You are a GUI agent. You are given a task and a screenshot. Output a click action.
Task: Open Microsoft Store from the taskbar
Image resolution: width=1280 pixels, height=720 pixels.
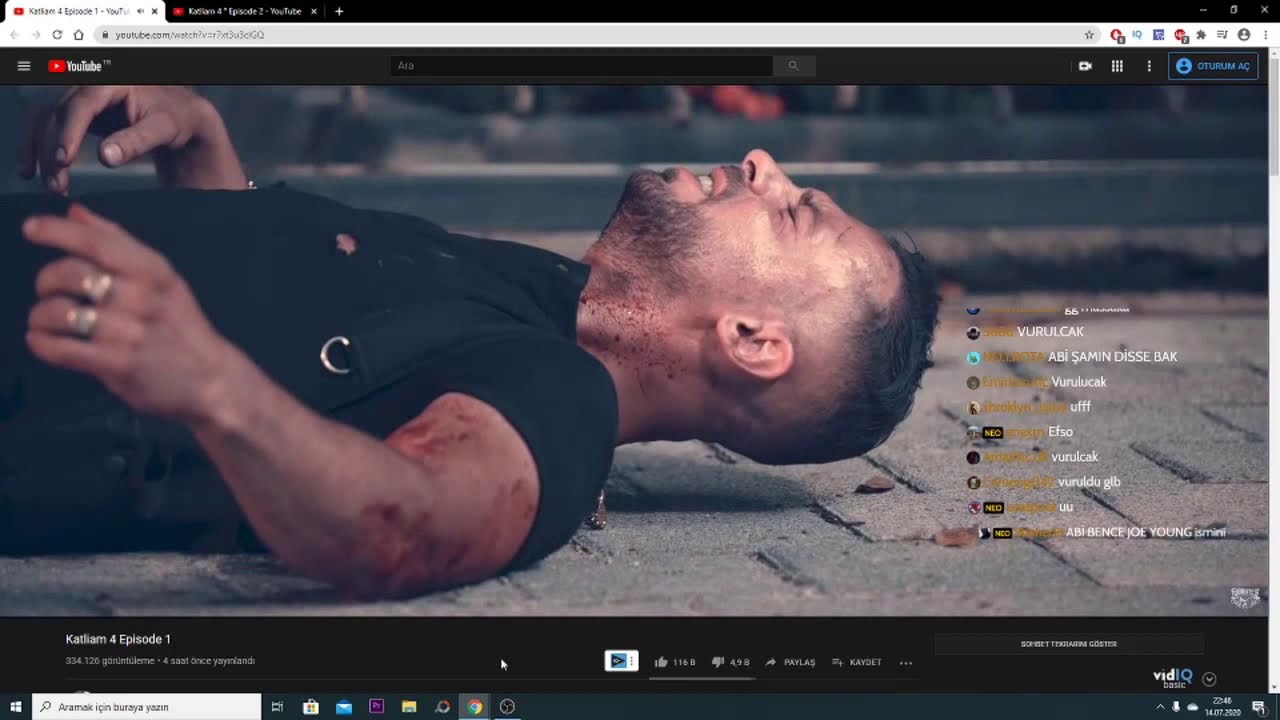pyautogui.click(x=311, y=707)
